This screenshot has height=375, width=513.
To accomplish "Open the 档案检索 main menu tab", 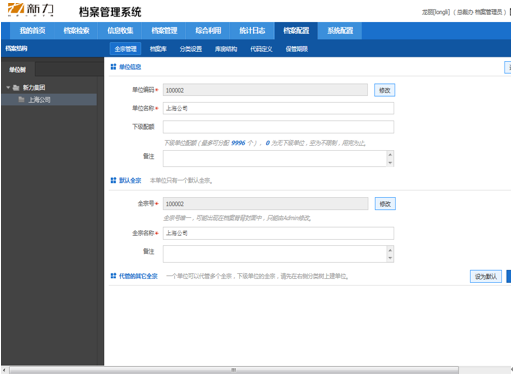I will (x=76, y=31).
